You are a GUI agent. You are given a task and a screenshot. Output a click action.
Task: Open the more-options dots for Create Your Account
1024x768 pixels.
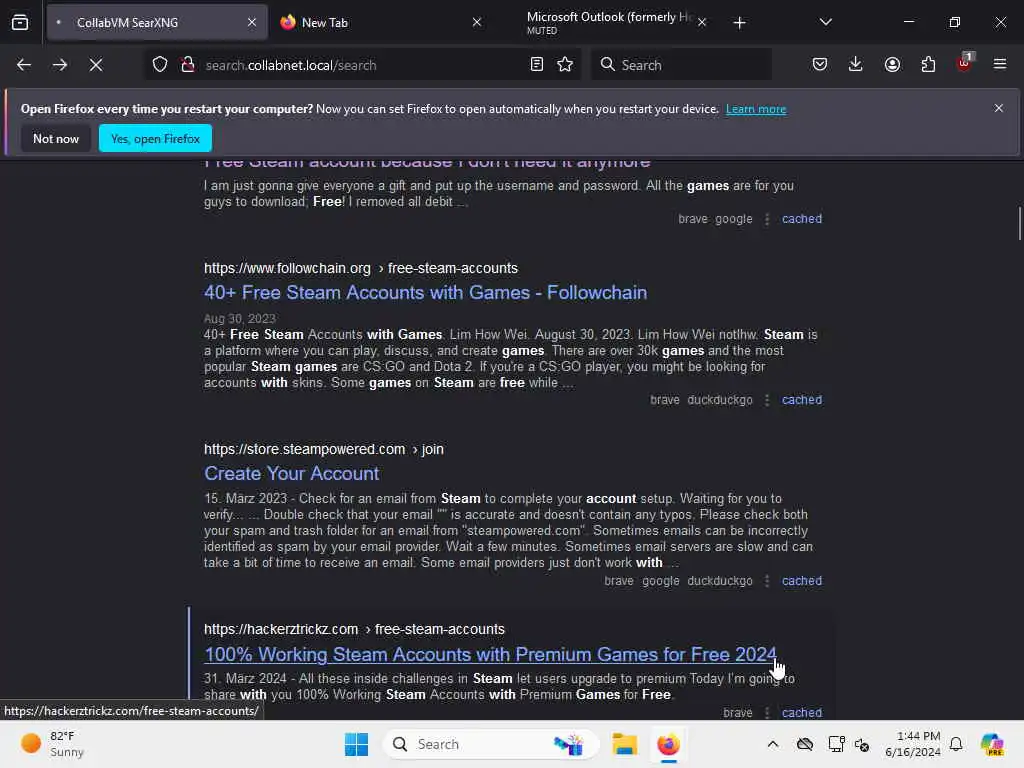point(767,581)
